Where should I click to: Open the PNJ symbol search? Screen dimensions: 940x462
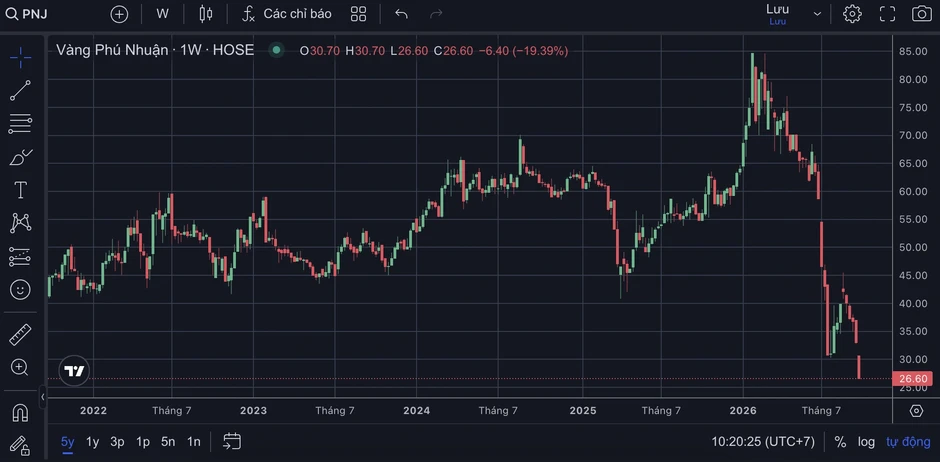[27, 14]
